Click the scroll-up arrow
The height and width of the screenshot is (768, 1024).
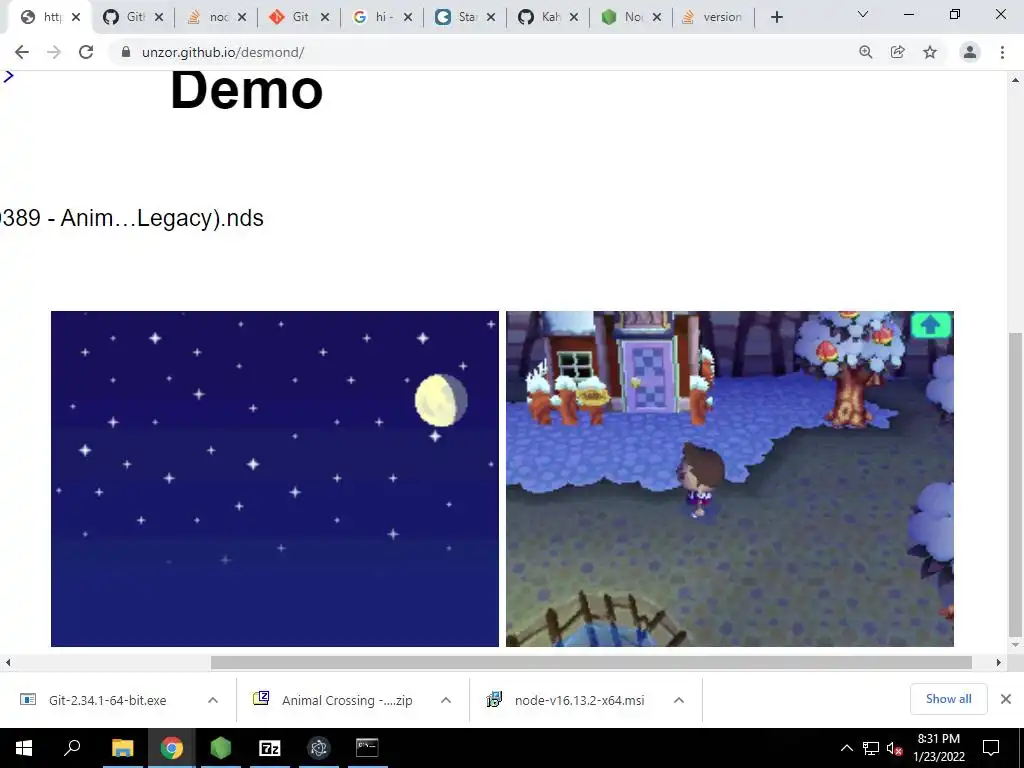tap(1015, 80)
